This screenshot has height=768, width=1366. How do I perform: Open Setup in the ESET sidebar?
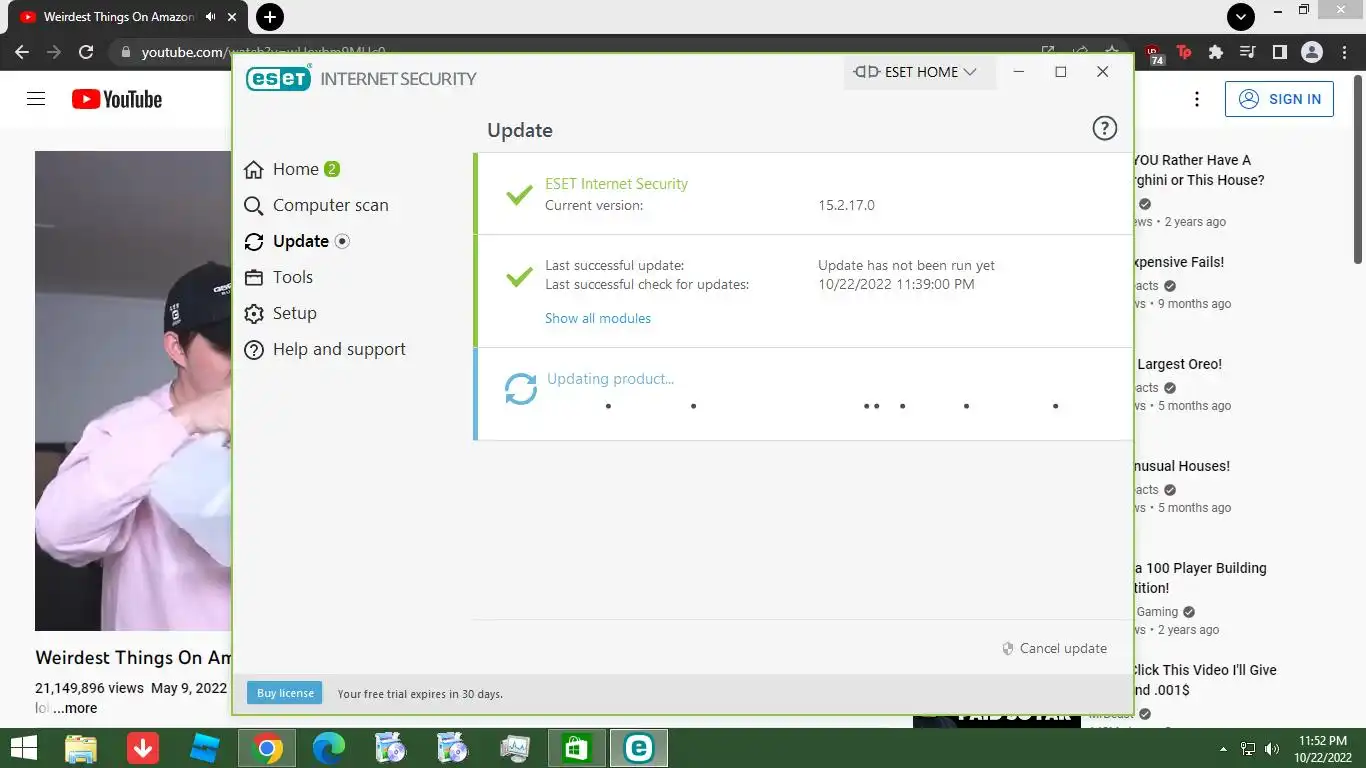pyautogui.click(x=281, y=313)
